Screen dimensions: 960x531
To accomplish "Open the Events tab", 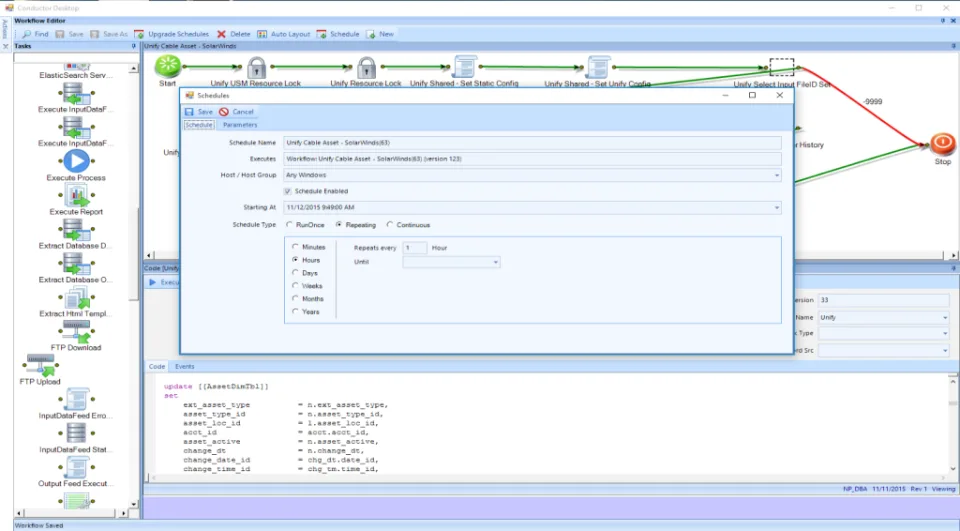I will point(184,366).
